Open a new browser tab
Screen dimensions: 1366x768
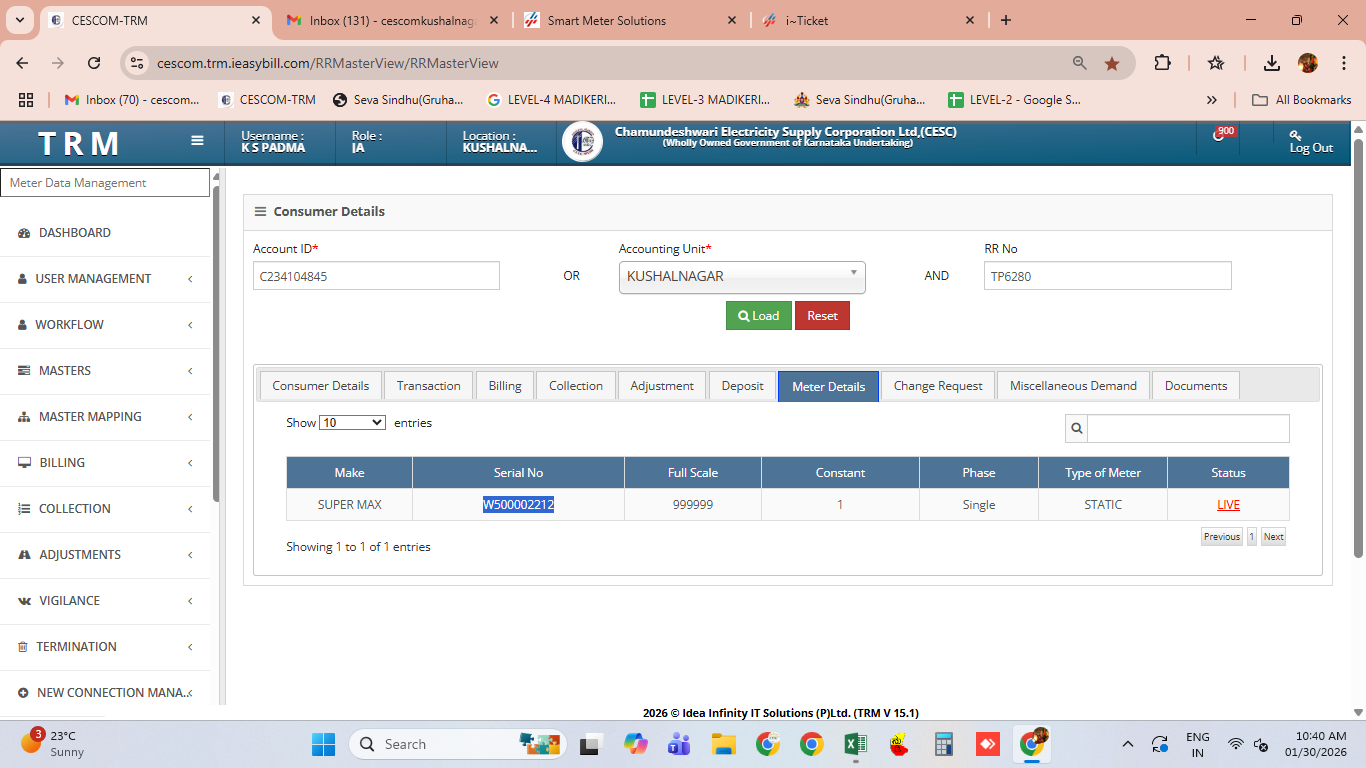[1006, 20]
